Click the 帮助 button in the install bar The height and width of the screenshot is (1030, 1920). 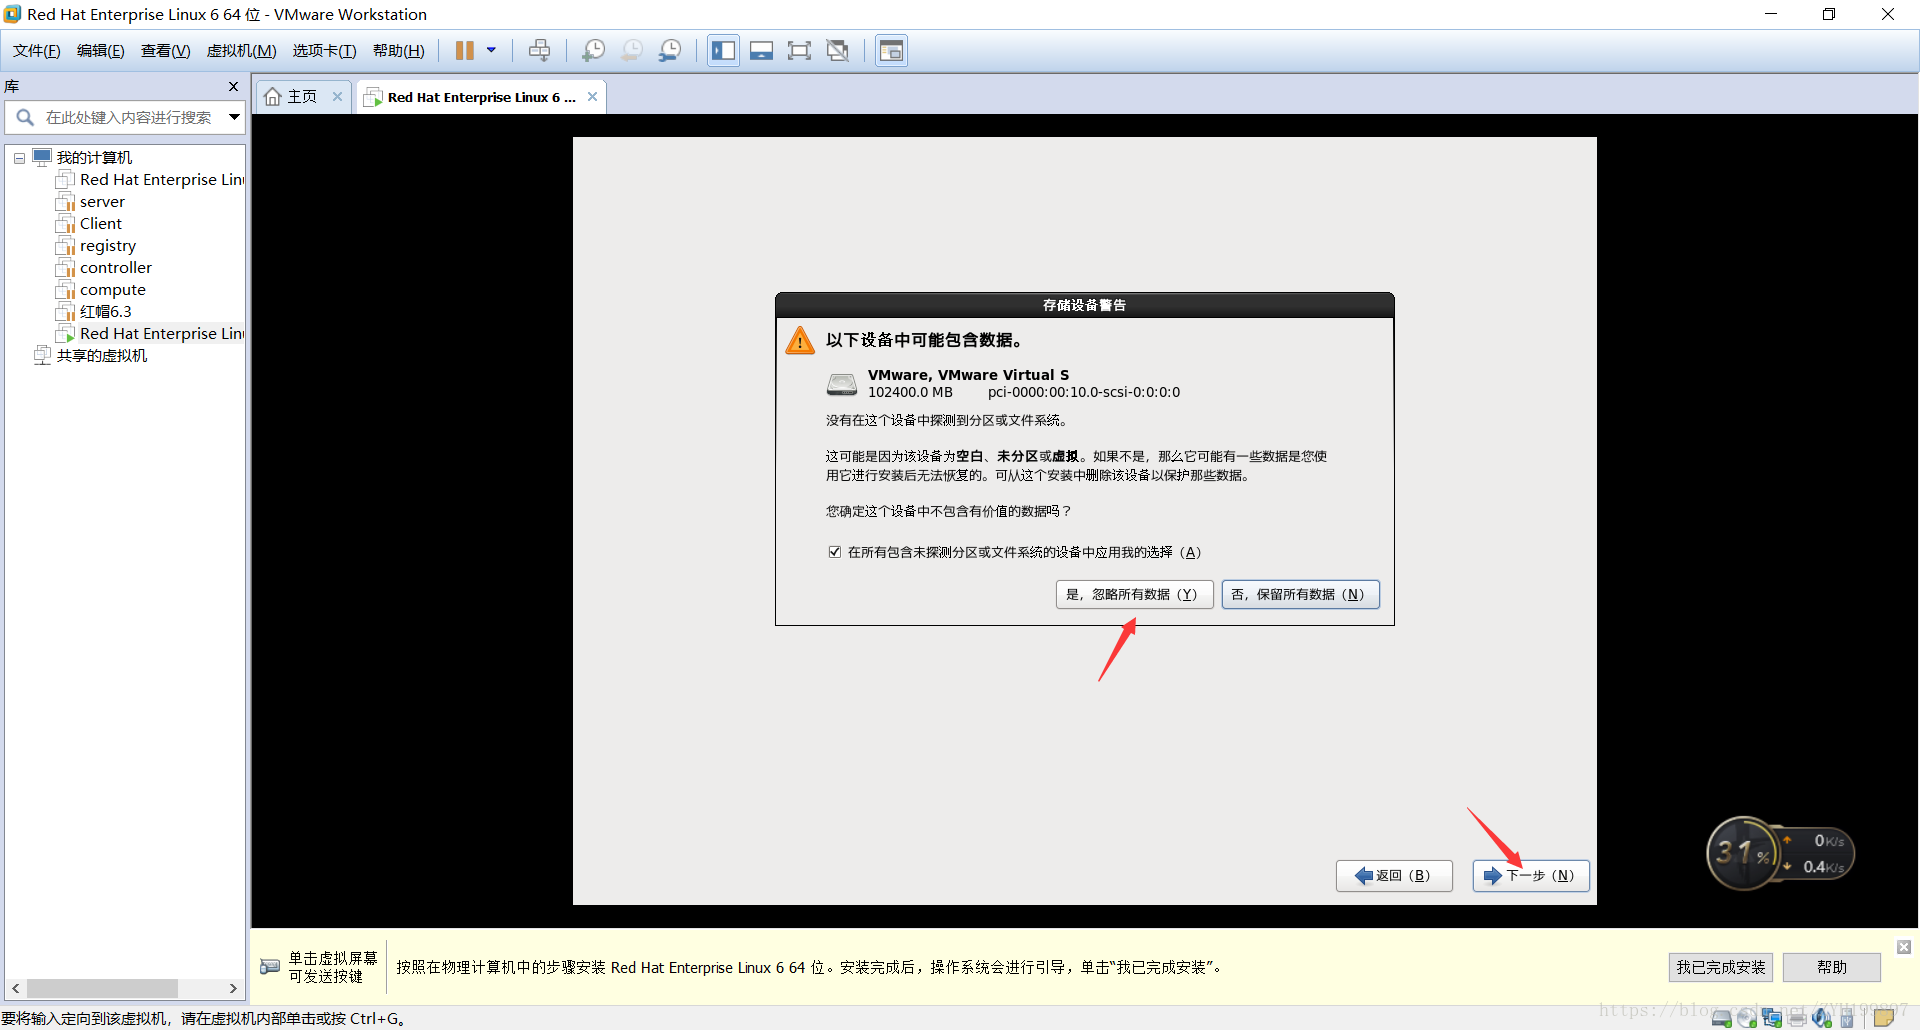pos(1832,967)
